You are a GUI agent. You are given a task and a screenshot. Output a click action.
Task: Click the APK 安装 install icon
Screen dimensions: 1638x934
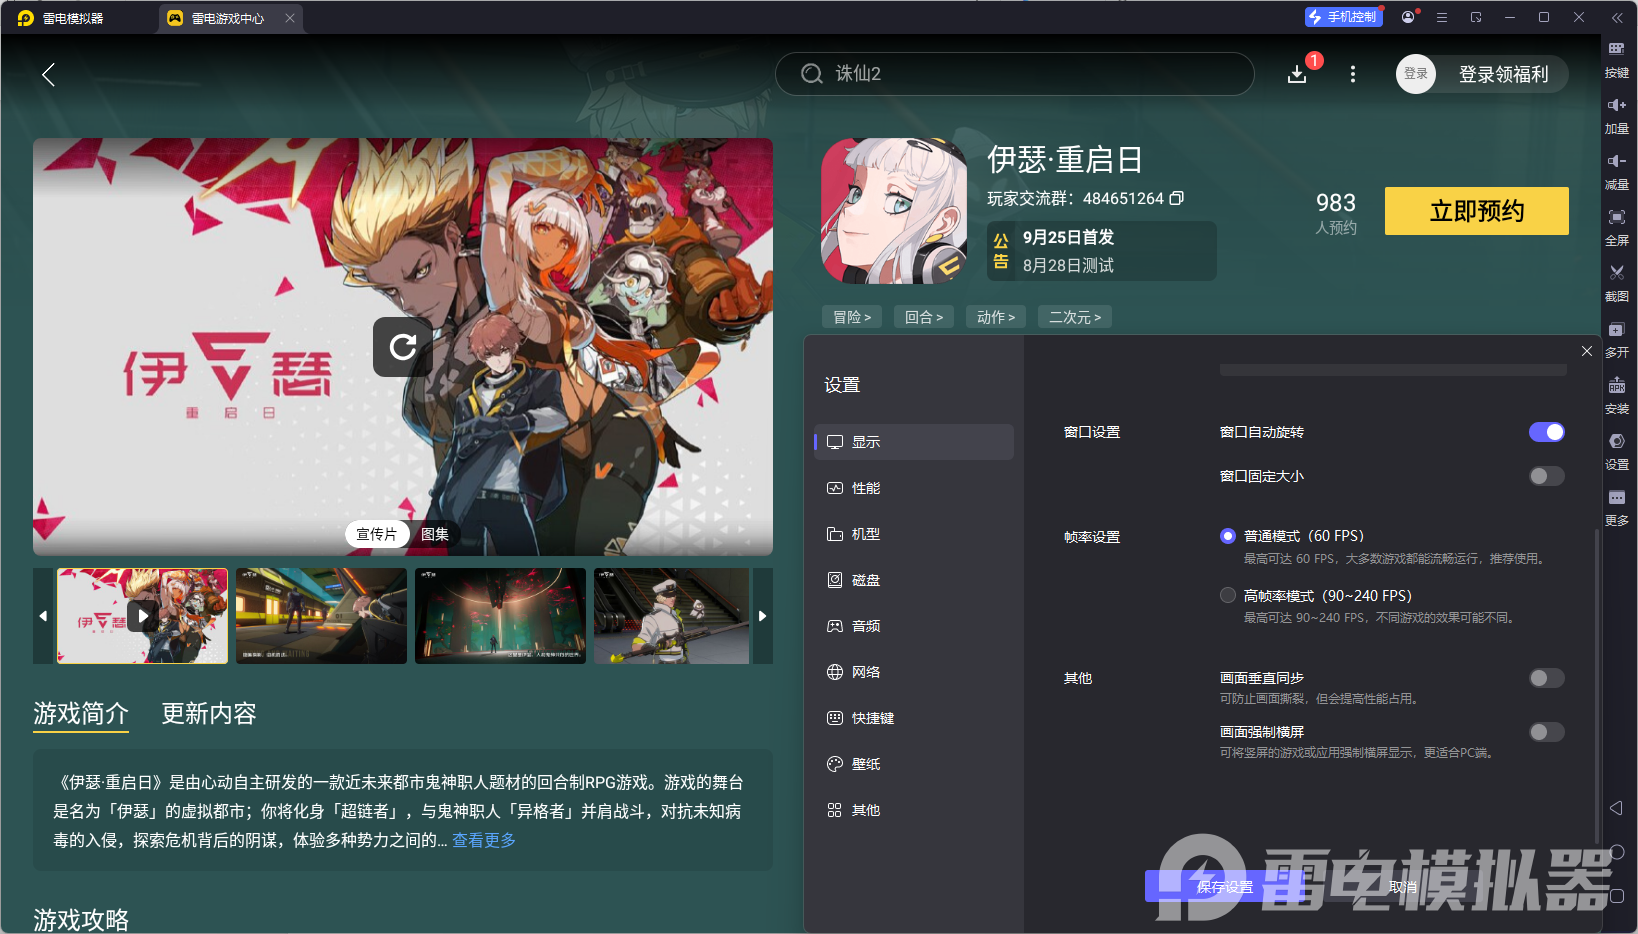1617,396
